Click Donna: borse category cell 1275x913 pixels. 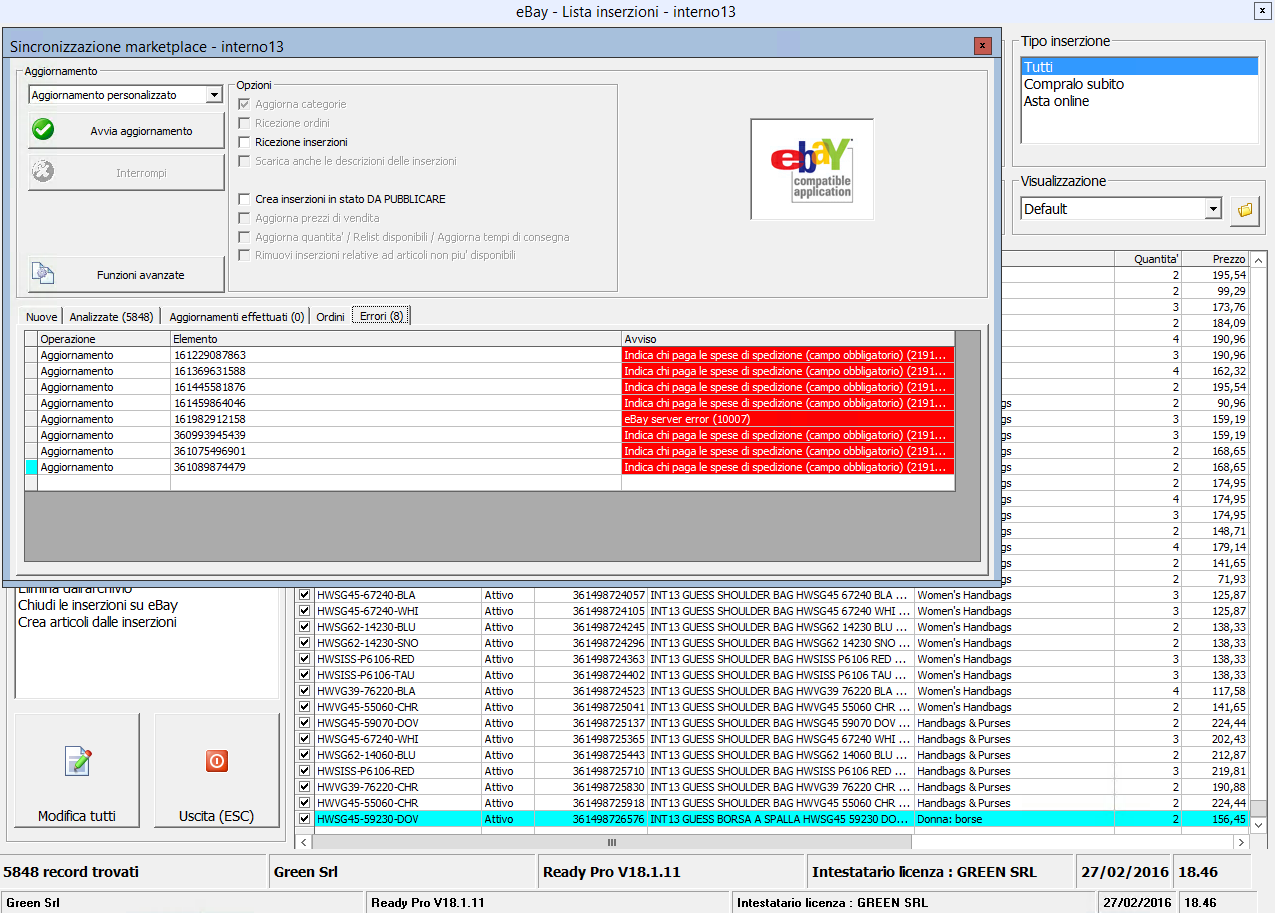point(1014,819)
